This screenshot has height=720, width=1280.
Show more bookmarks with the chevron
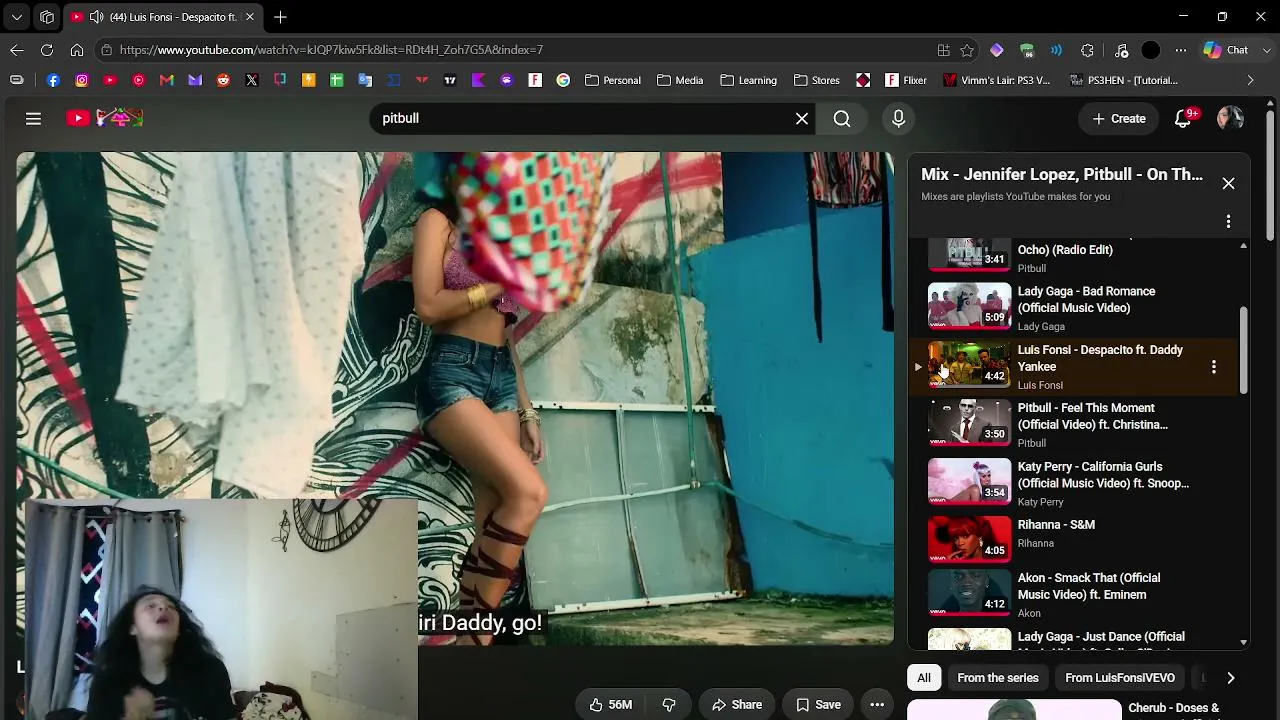[x=1250, y=80]
